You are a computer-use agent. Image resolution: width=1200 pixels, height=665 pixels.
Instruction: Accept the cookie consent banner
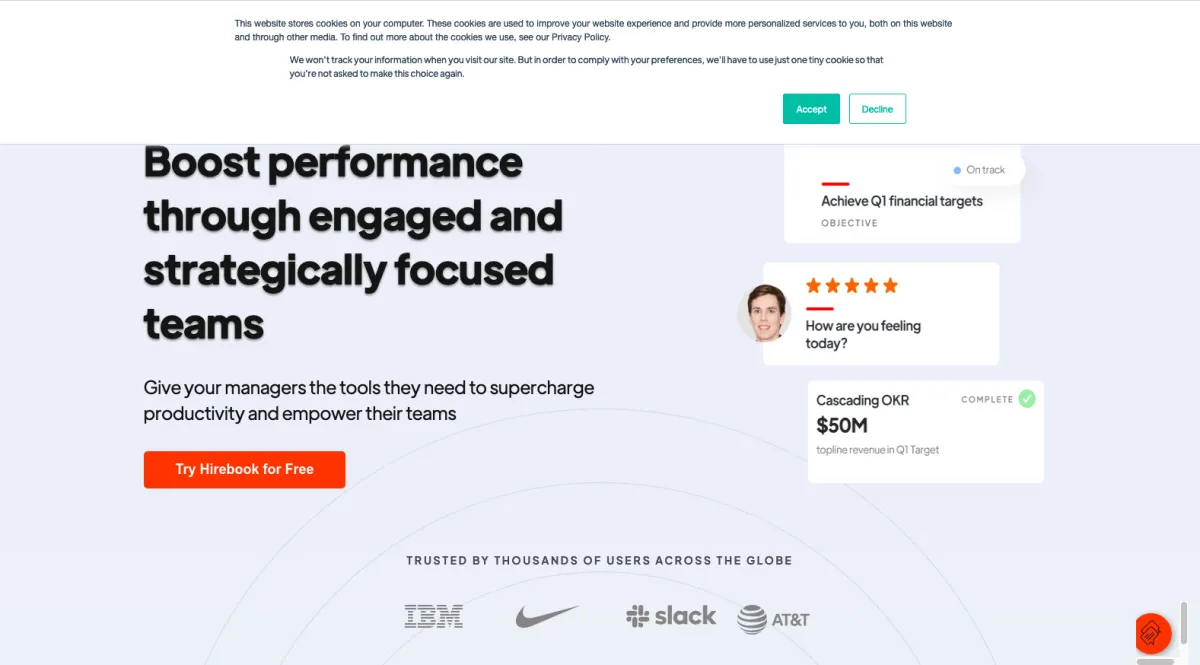[x=811, y=109]
